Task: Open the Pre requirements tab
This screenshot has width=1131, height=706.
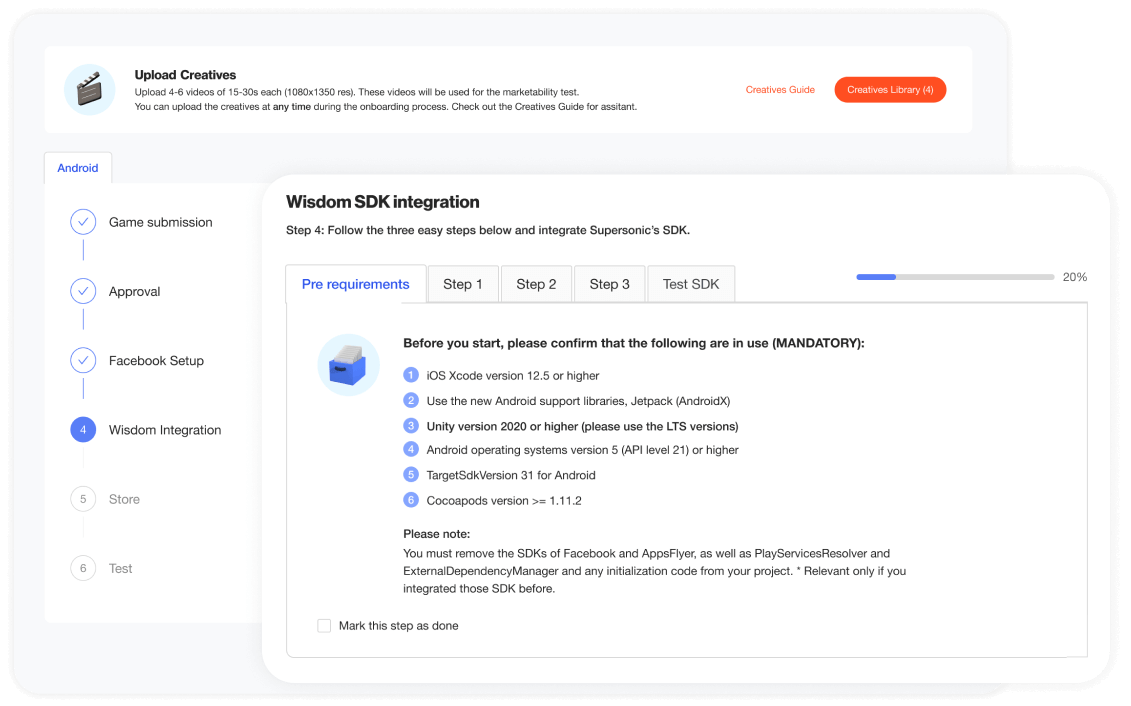Action: [356, 284]
